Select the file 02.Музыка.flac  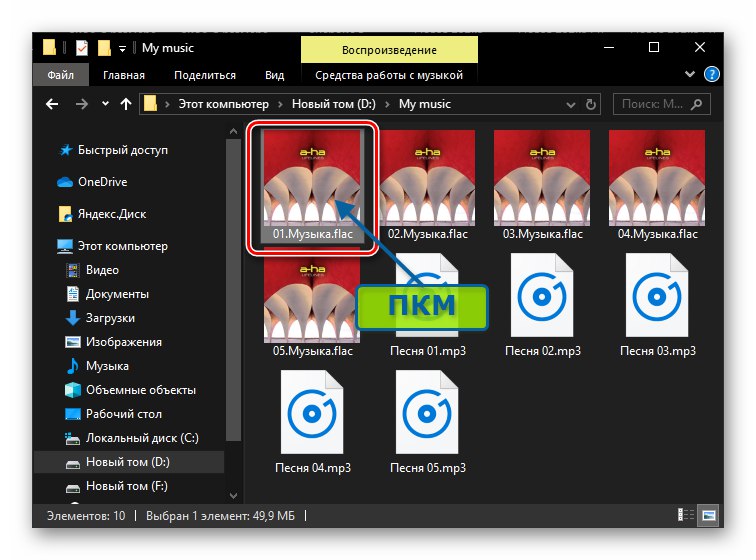427,187
